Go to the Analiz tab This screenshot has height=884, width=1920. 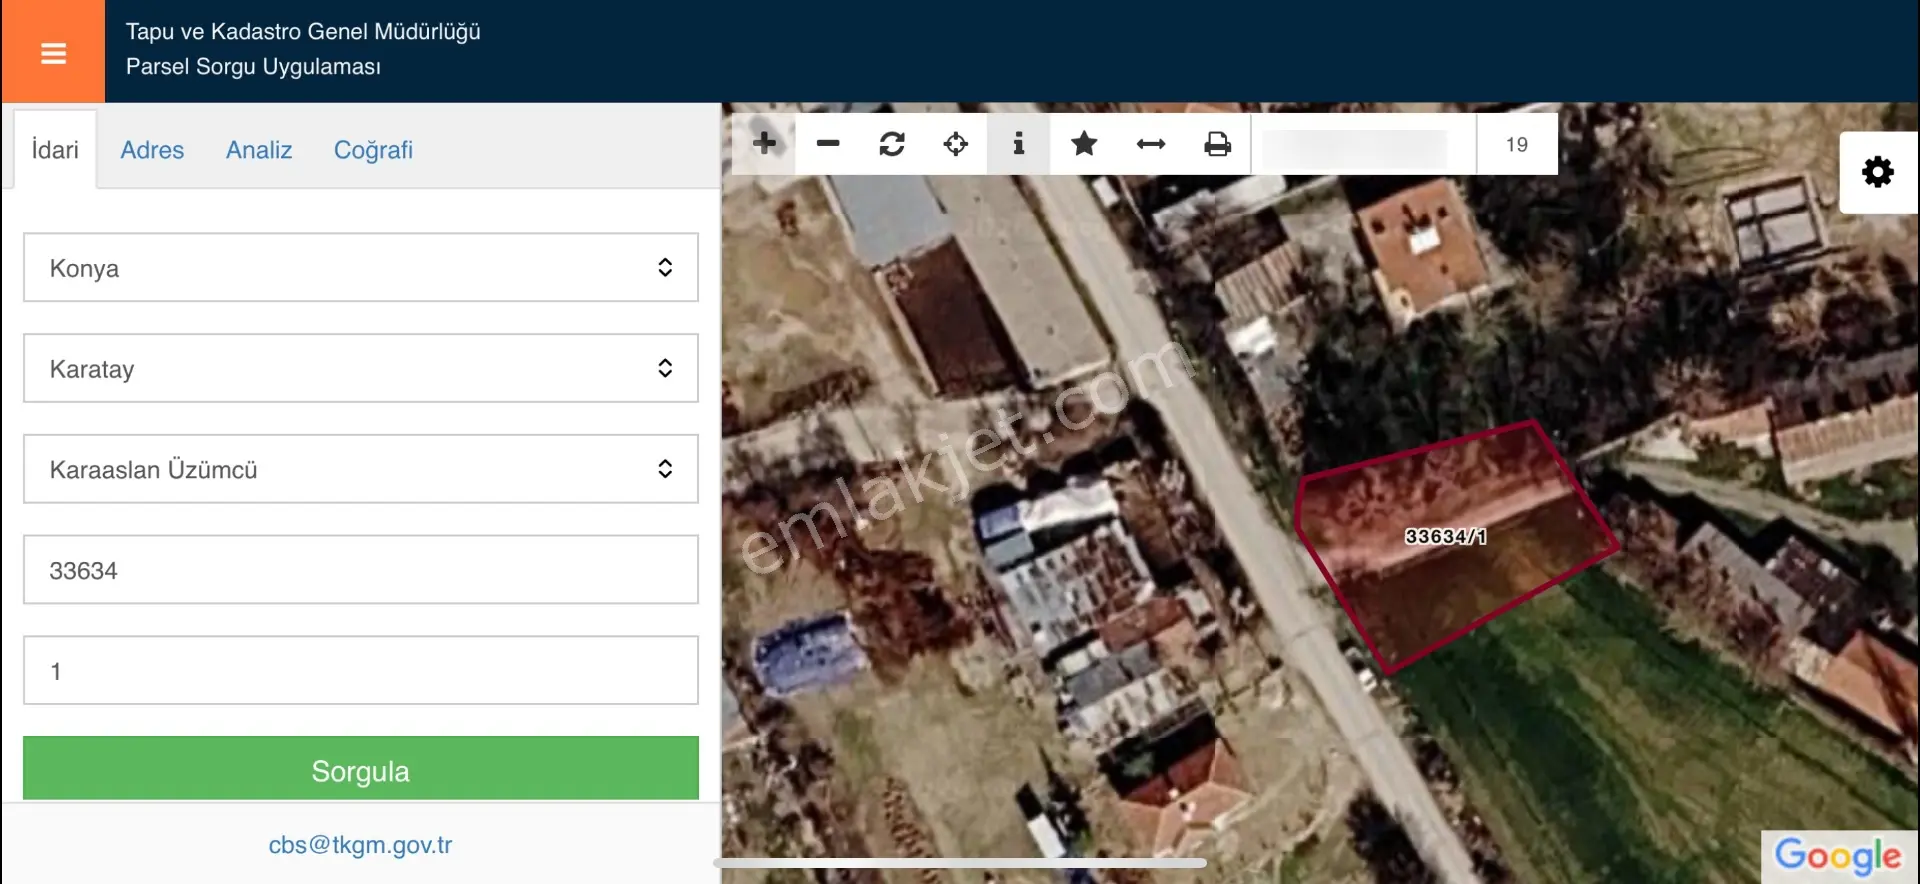[259, 150]
